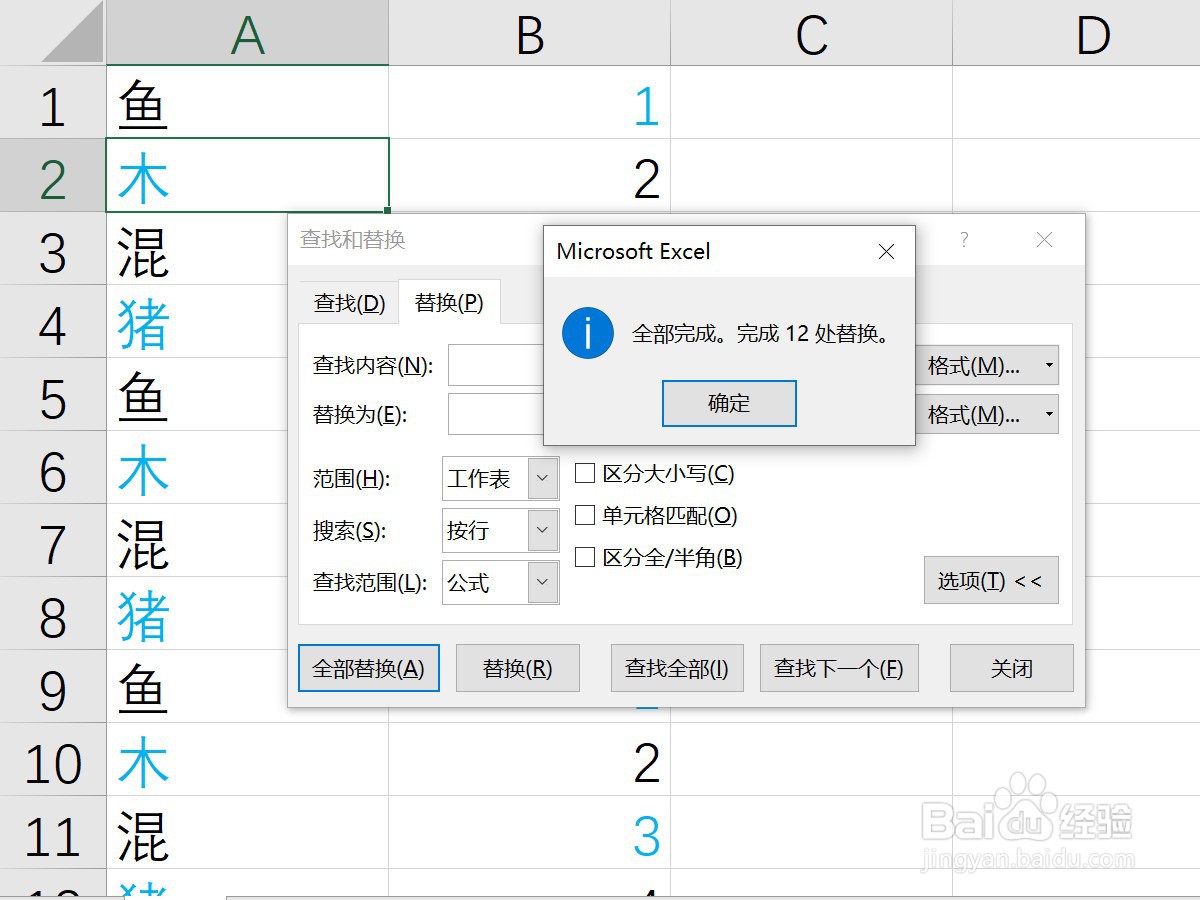
Task: Click cell B2 containing 2
Action: (x=529, y=176)
